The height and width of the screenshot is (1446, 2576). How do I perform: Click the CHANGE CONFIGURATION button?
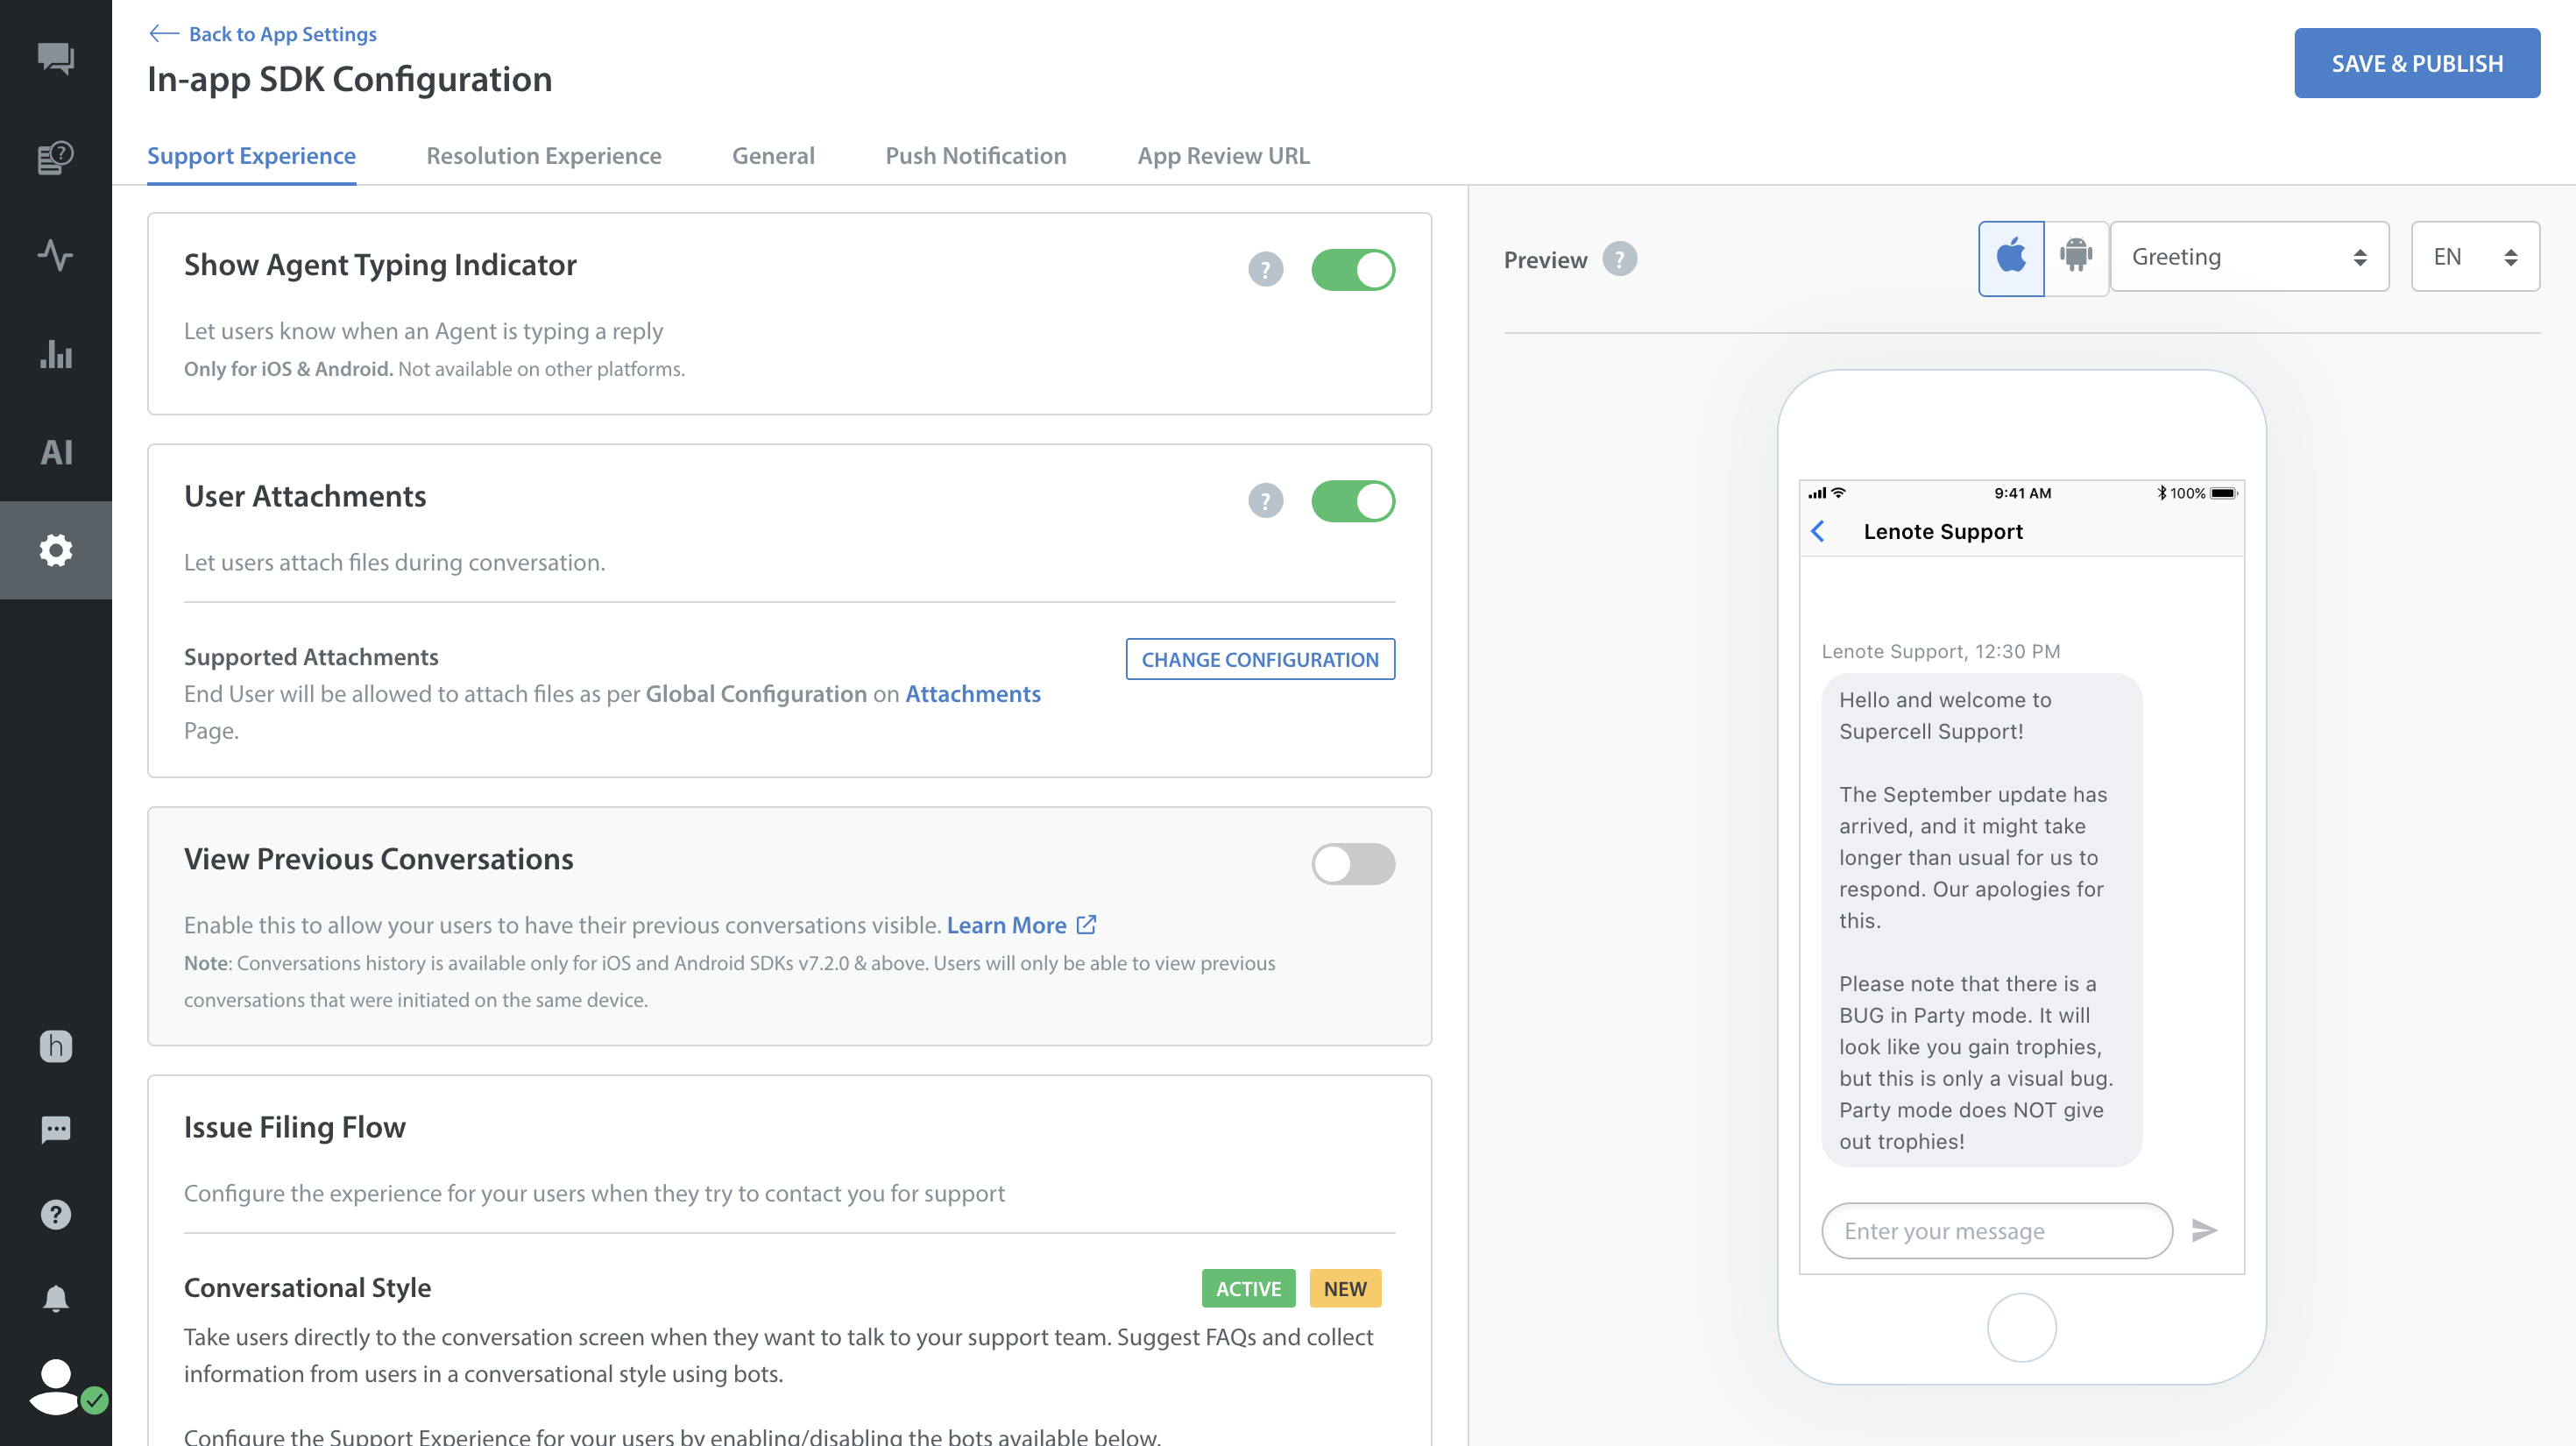pos(1259,659)
